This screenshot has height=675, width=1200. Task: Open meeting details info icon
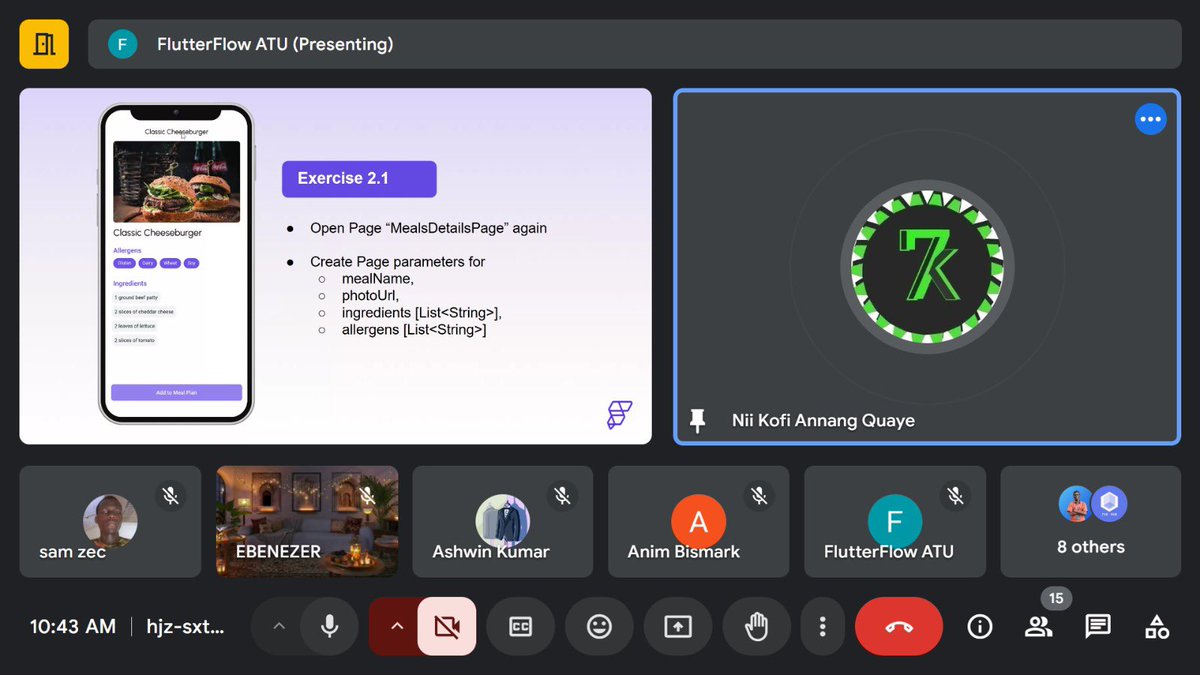980,626
